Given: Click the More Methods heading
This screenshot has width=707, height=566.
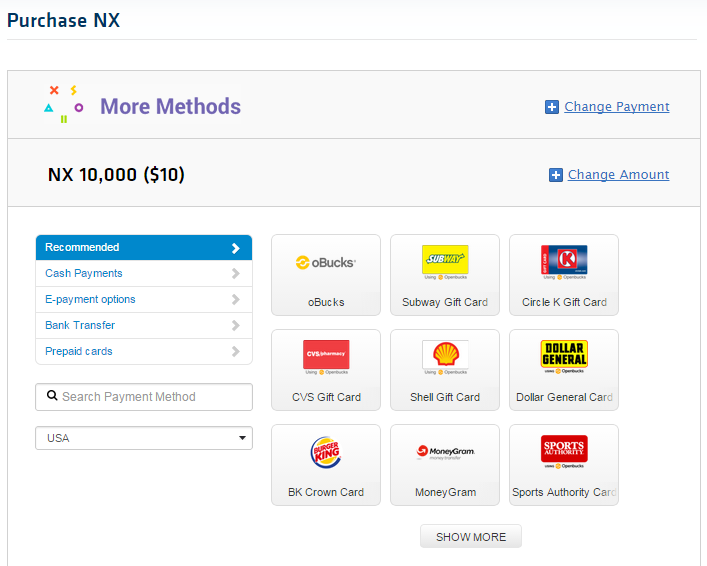Looking at the screenshot, I should coord(170,106).
